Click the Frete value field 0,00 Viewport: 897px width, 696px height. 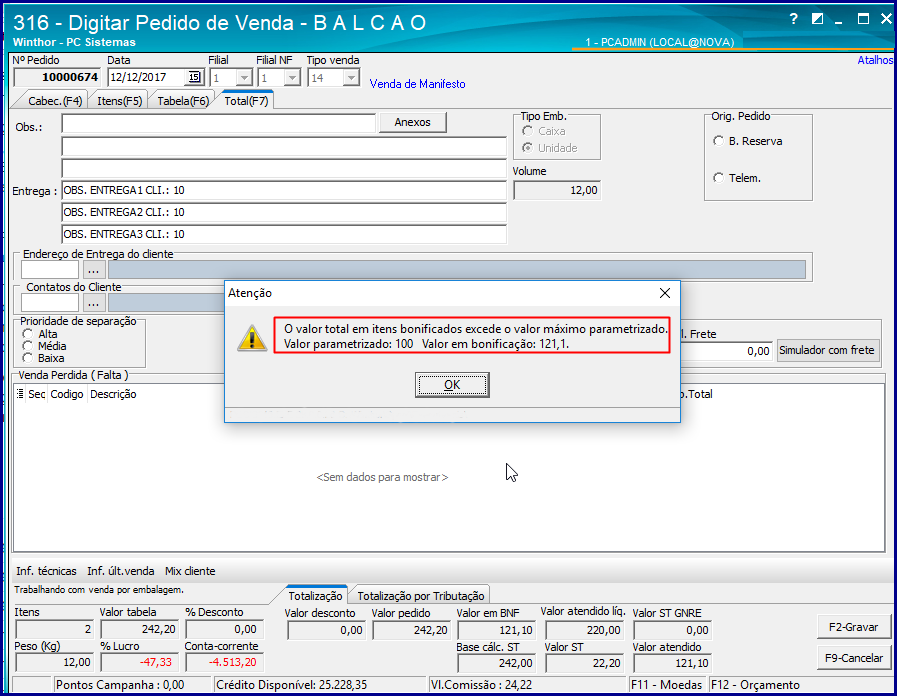point(725,351)
